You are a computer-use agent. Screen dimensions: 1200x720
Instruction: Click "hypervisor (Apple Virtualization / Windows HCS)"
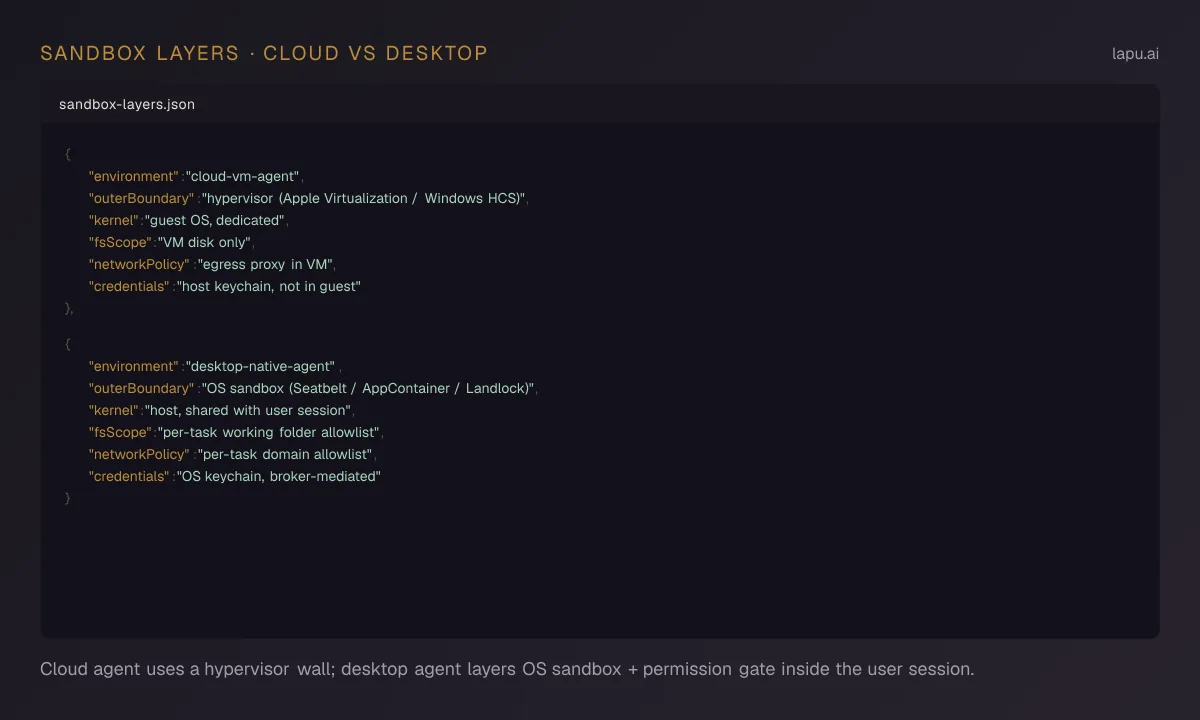pyautogui.click(x=364, y=198)
